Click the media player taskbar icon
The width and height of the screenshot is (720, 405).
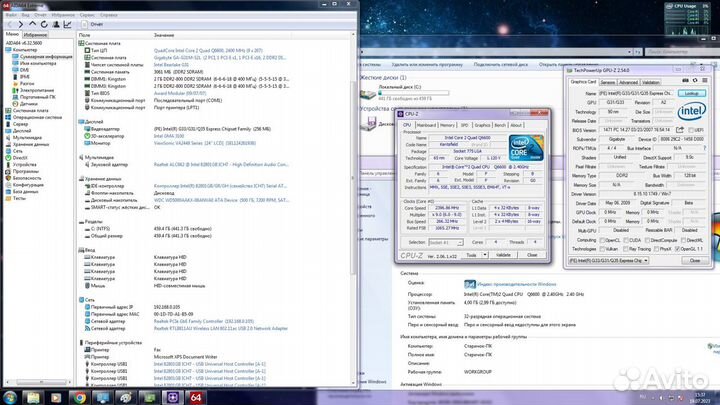(x=56, y=397)
